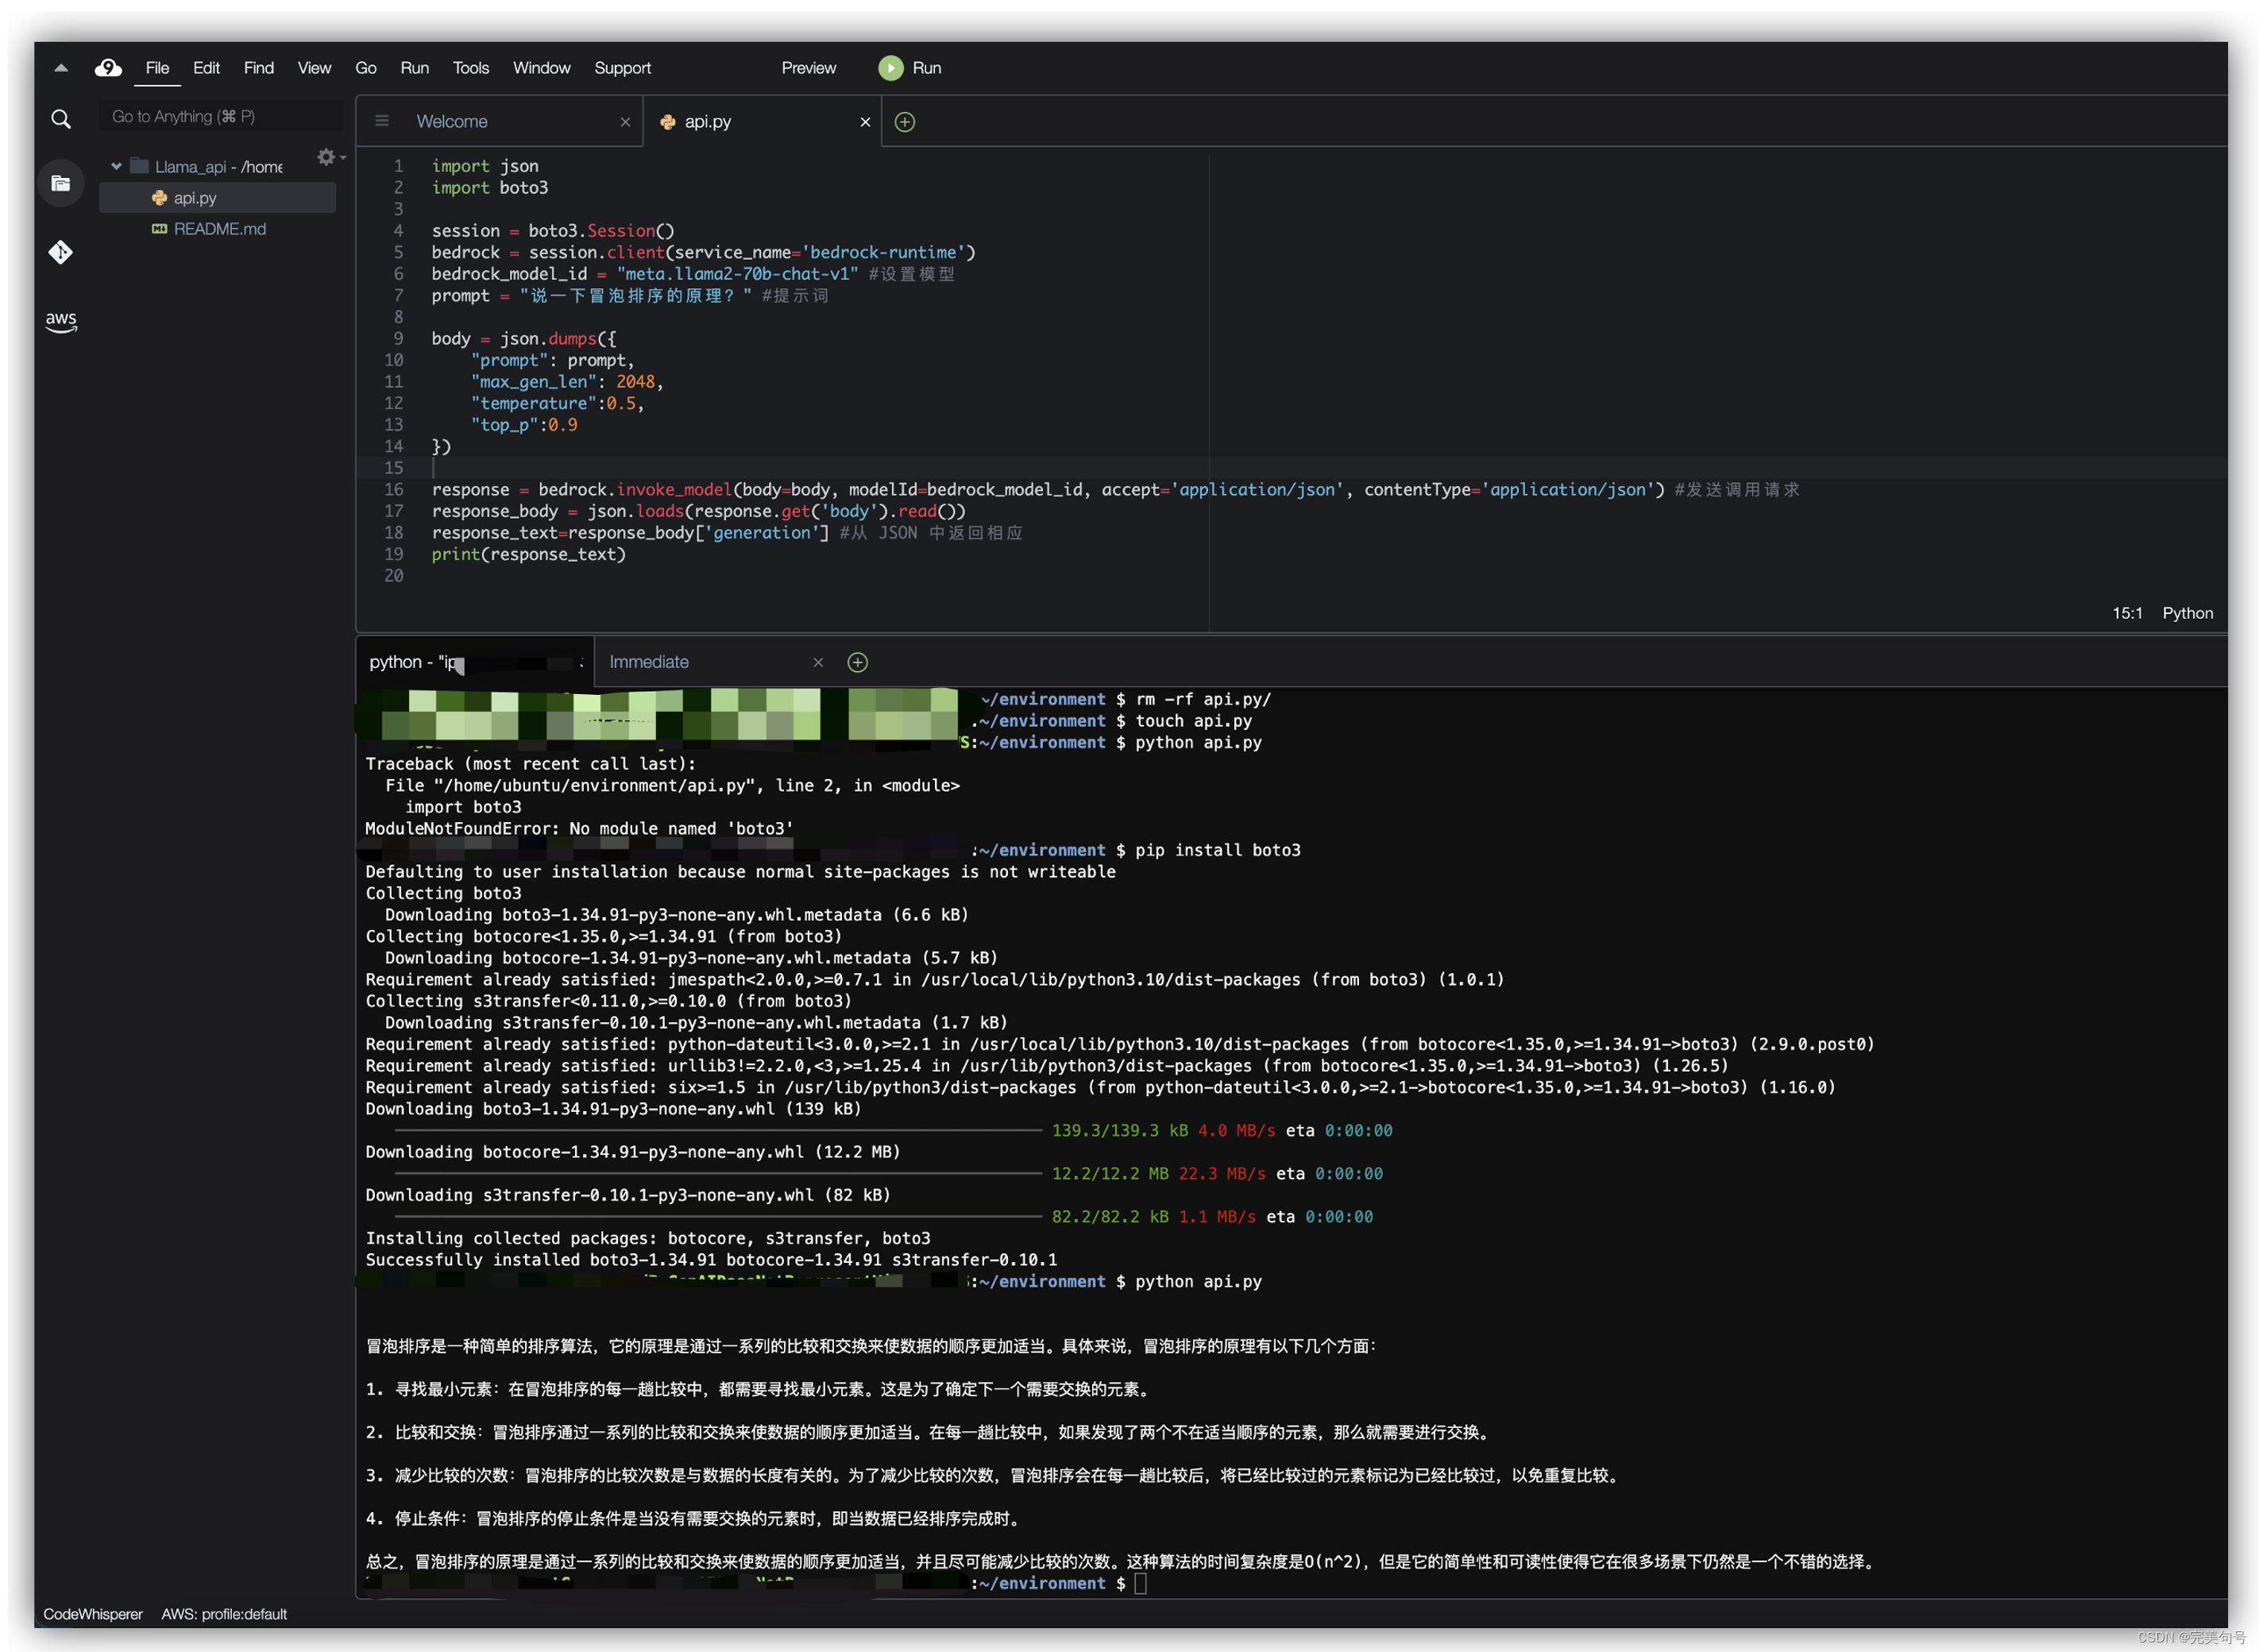Viewport: 2259px width, 1652px height.
Task: Focus the Go to Anything field
Action: coord(220,117)
